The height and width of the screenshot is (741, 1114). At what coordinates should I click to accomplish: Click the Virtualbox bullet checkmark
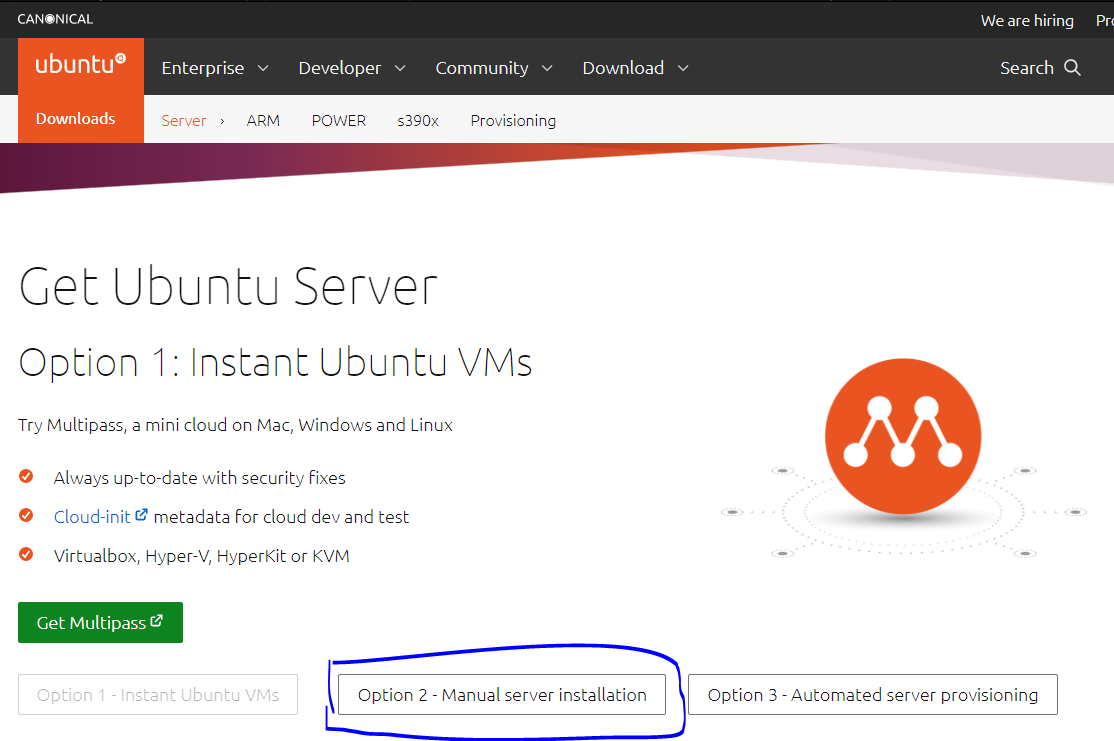(26, 554)
